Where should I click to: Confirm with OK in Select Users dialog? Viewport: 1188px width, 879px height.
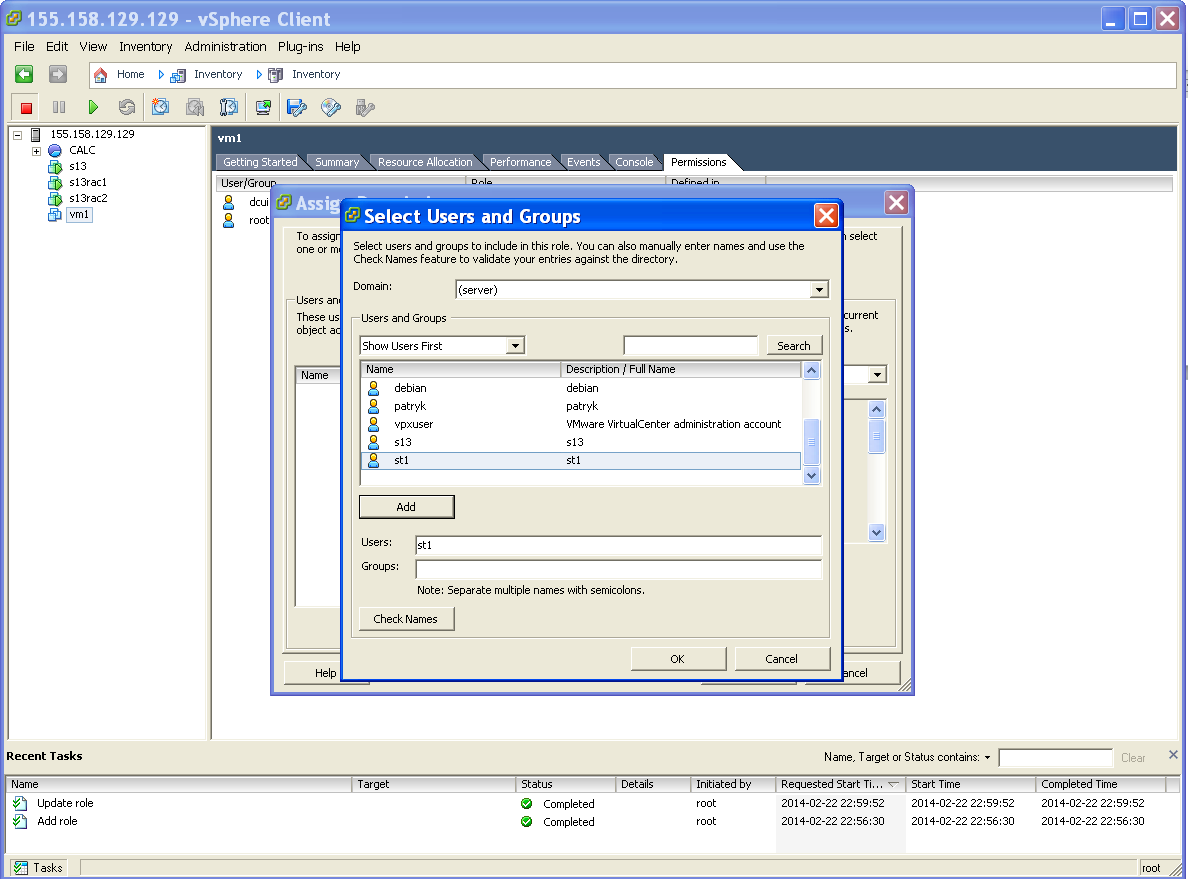(678, 659)
